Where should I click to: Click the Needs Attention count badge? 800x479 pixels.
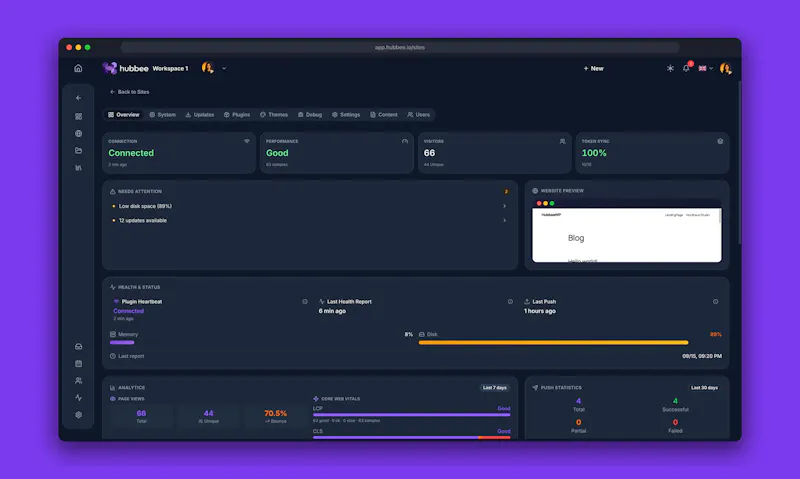tap(506, 192)
